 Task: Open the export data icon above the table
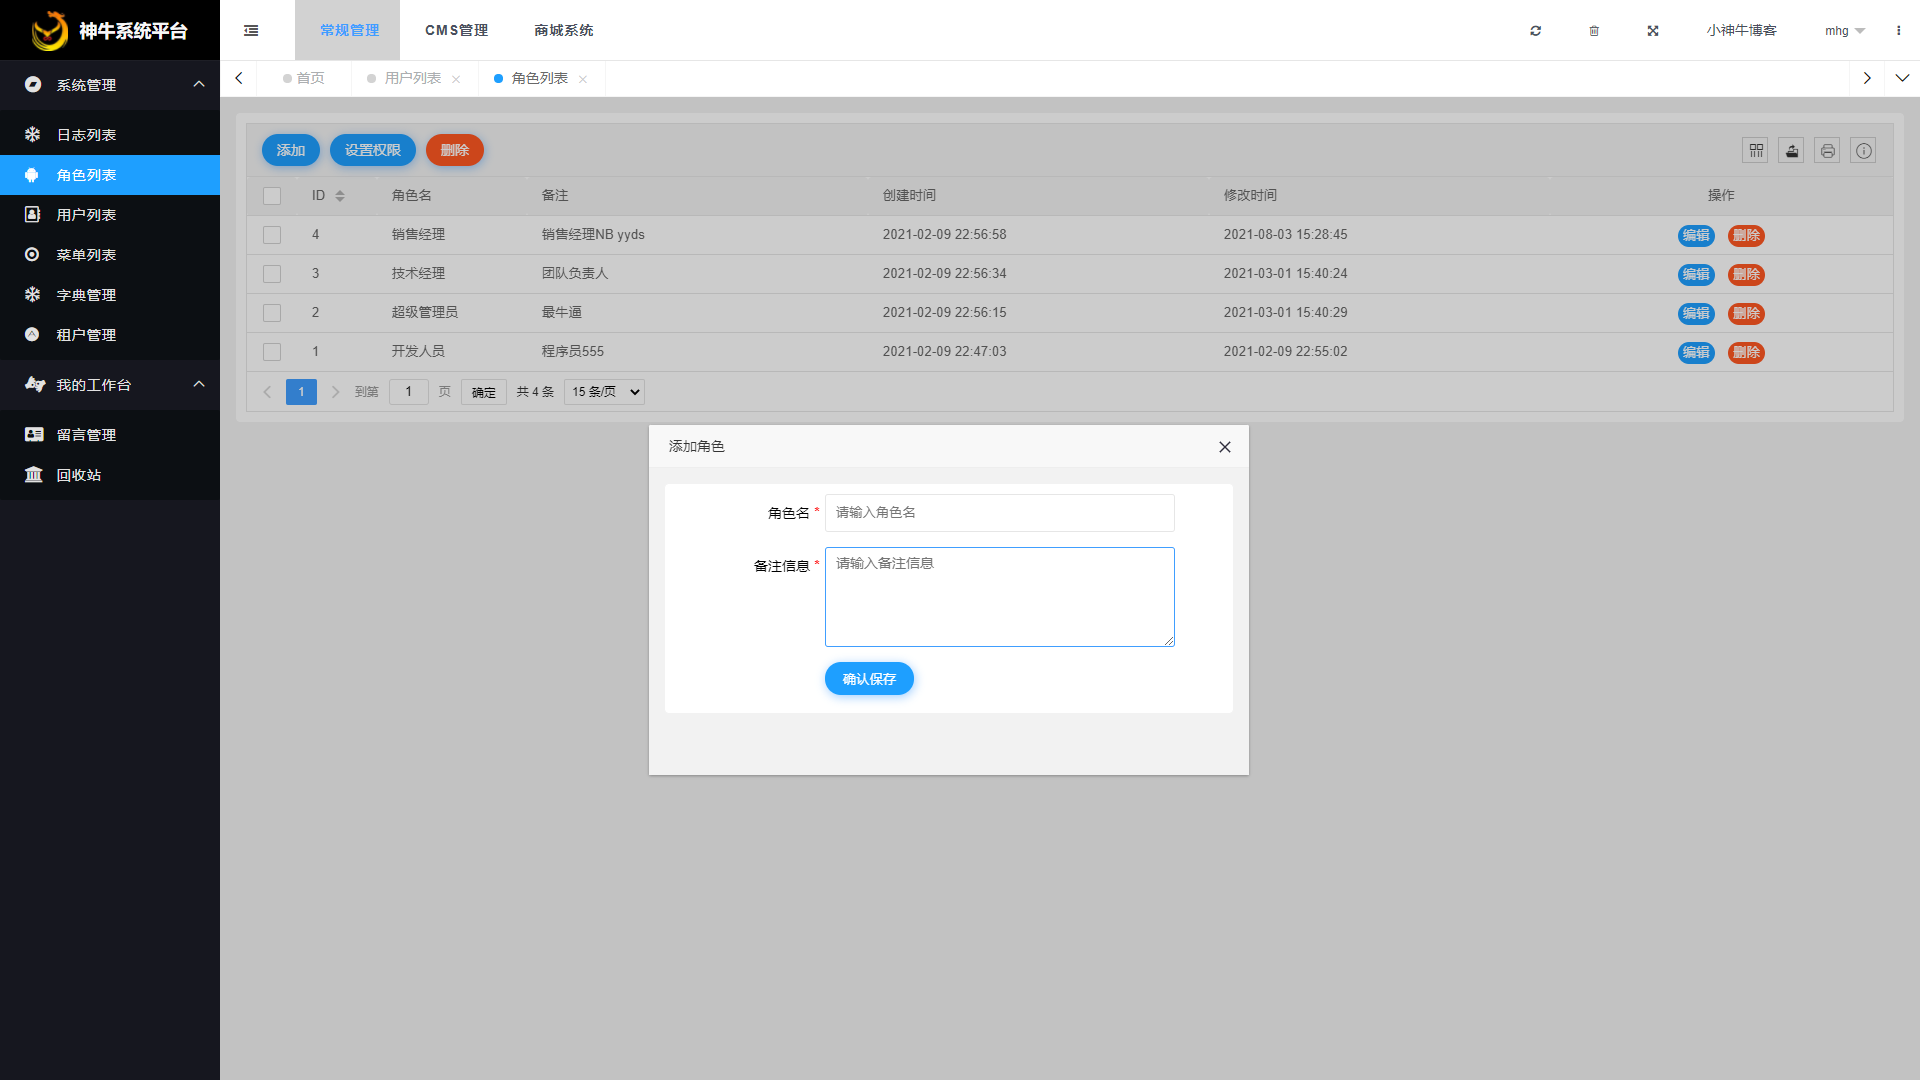[1791, 150]
